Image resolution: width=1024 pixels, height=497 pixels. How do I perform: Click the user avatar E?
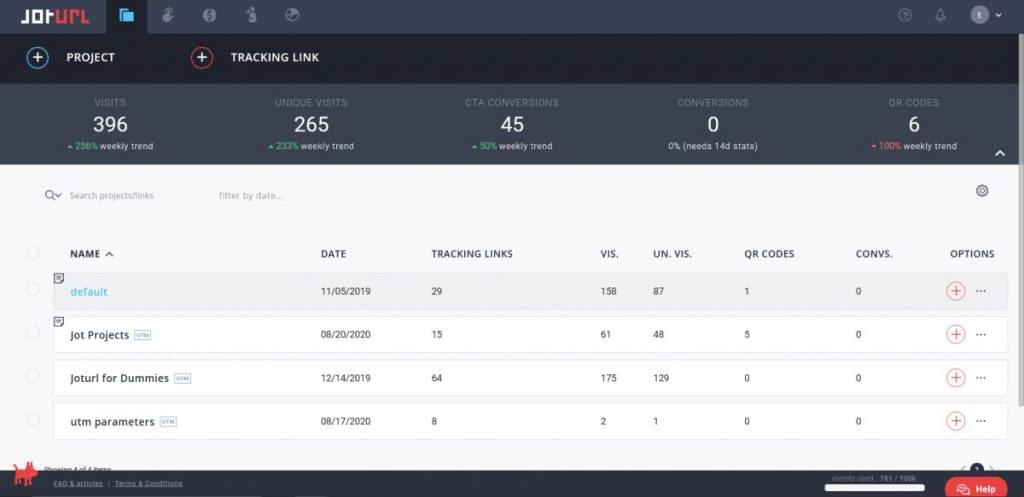[979, 15]
